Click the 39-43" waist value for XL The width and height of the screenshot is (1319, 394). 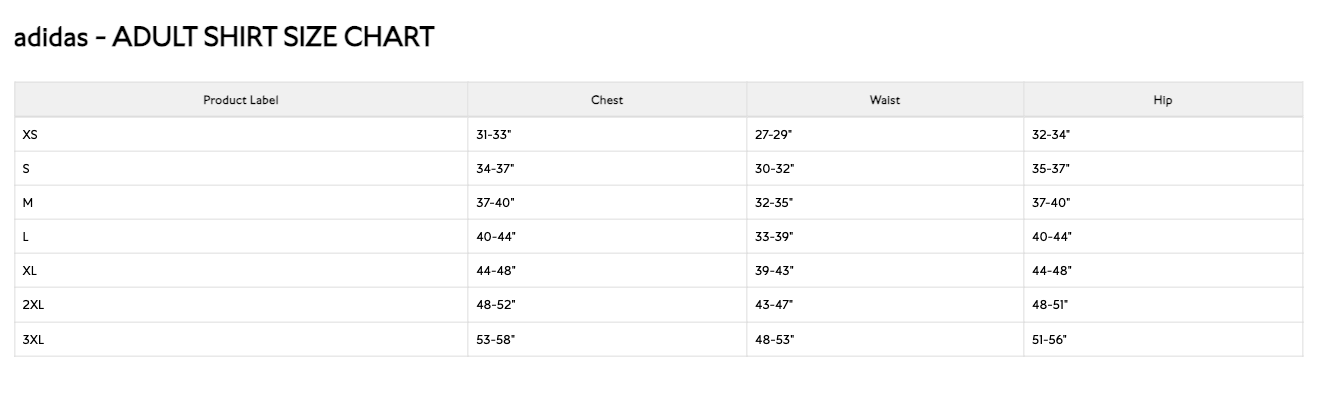pyautogui.click(x=774, y=270)
